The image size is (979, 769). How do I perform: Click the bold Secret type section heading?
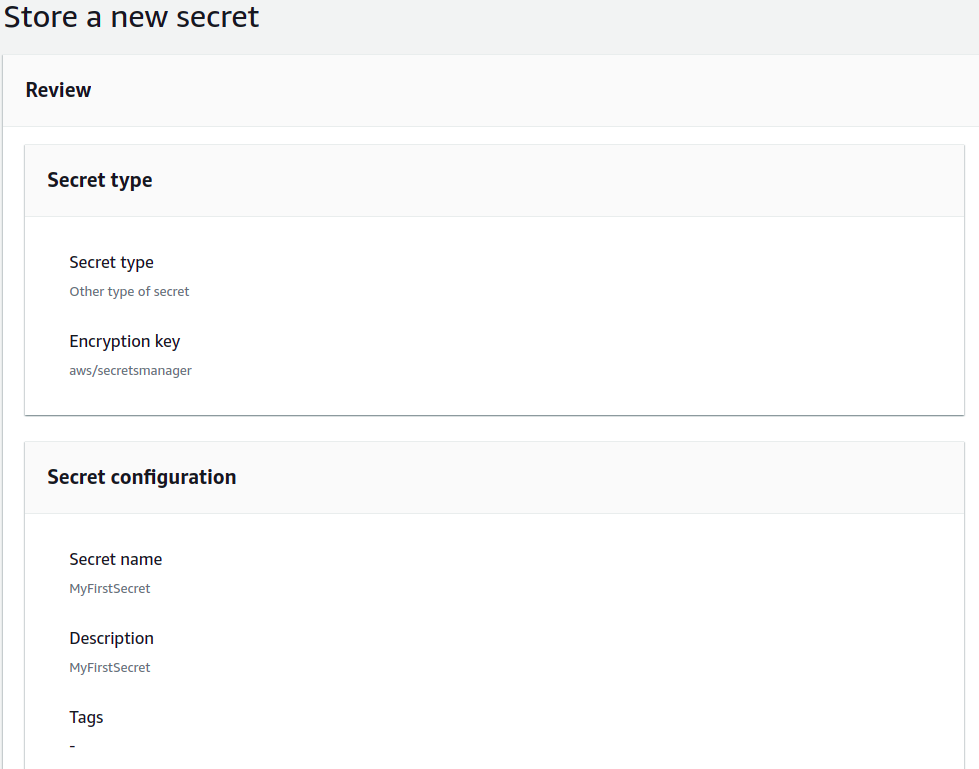point(100,180)
